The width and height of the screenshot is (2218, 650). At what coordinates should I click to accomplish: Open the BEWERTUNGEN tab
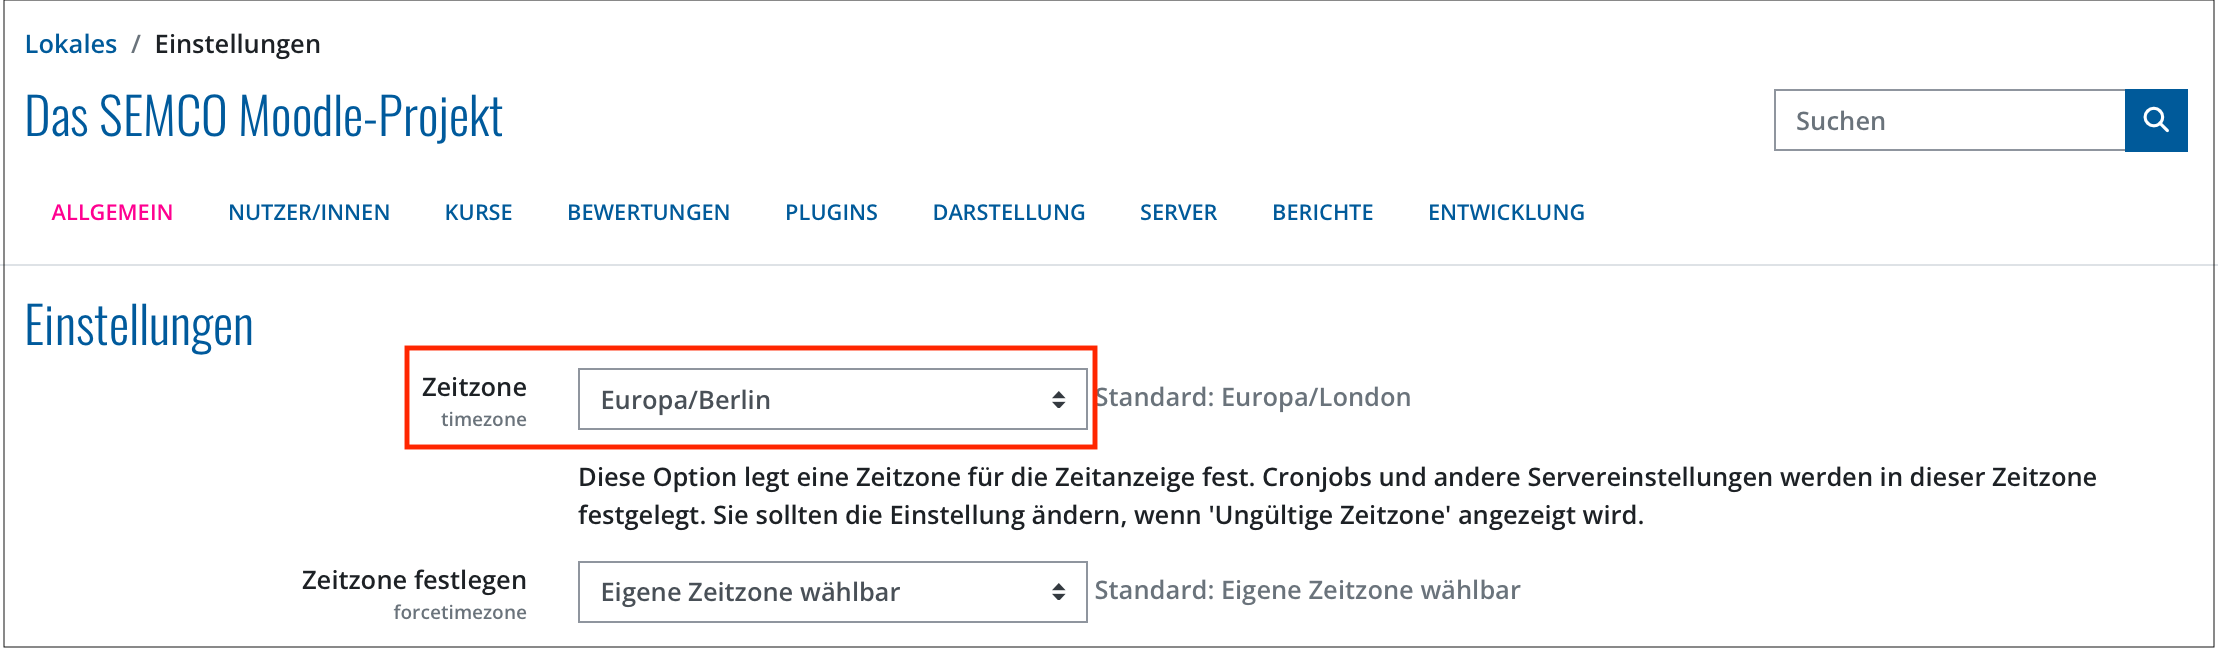point(648,212)
